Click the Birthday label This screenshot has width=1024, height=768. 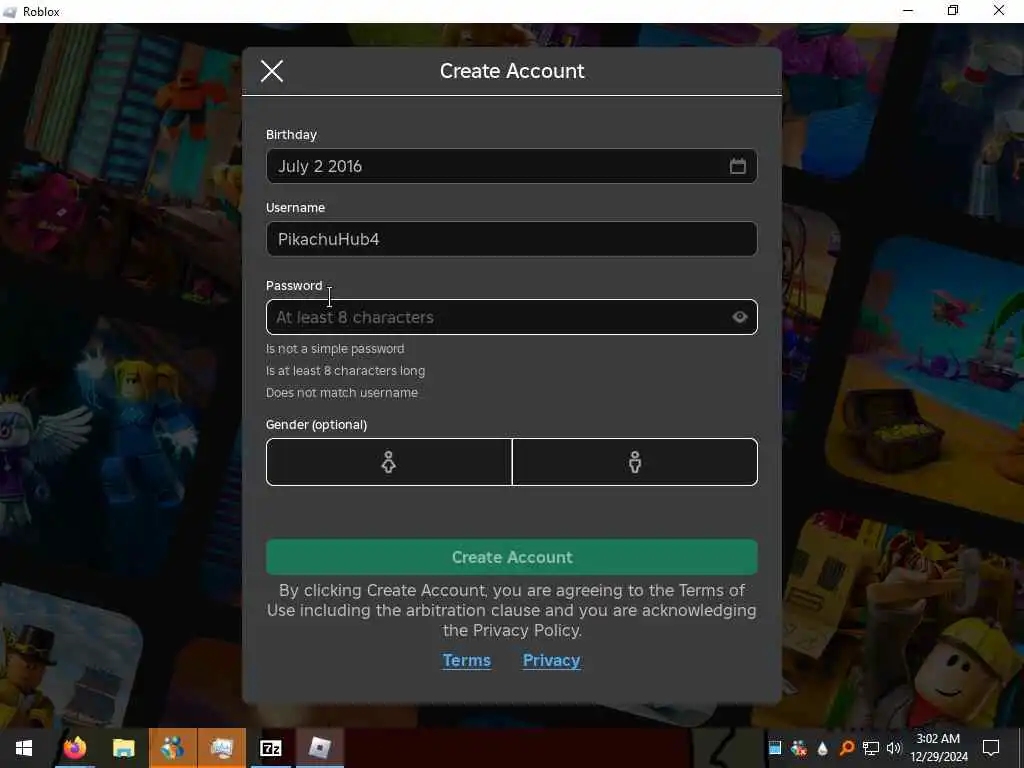click(x=291, y=135)
